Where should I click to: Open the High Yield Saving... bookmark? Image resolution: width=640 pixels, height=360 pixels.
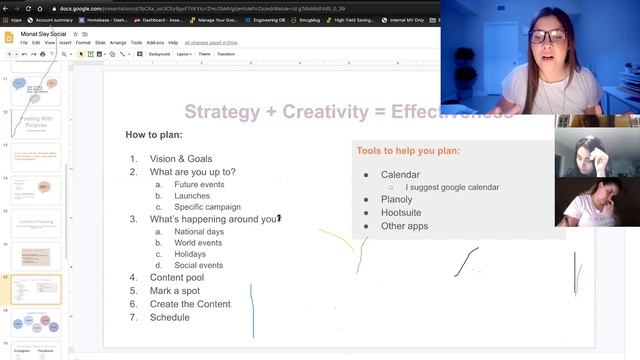click(x=350, y=20)
